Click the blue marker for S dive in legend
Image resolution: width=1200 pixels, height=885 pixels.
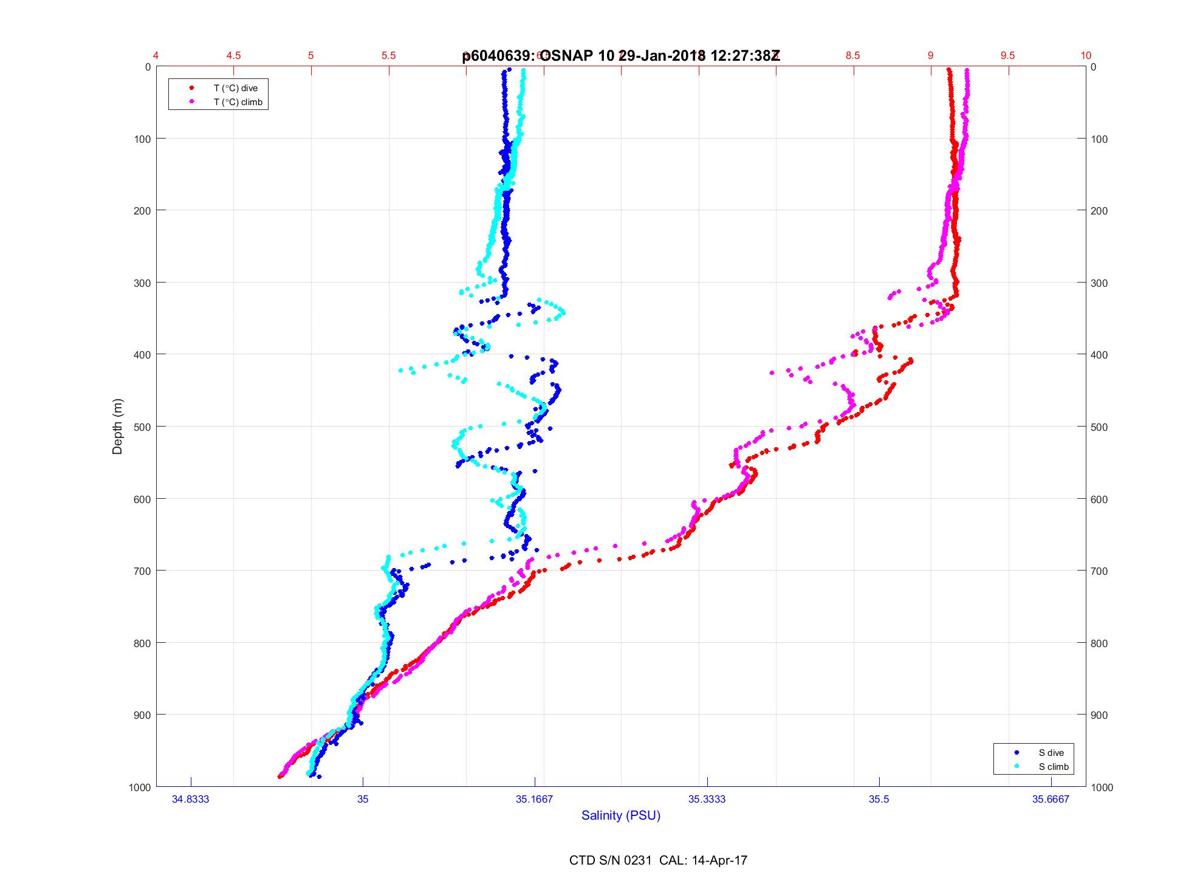click(x=1016, y=752)
